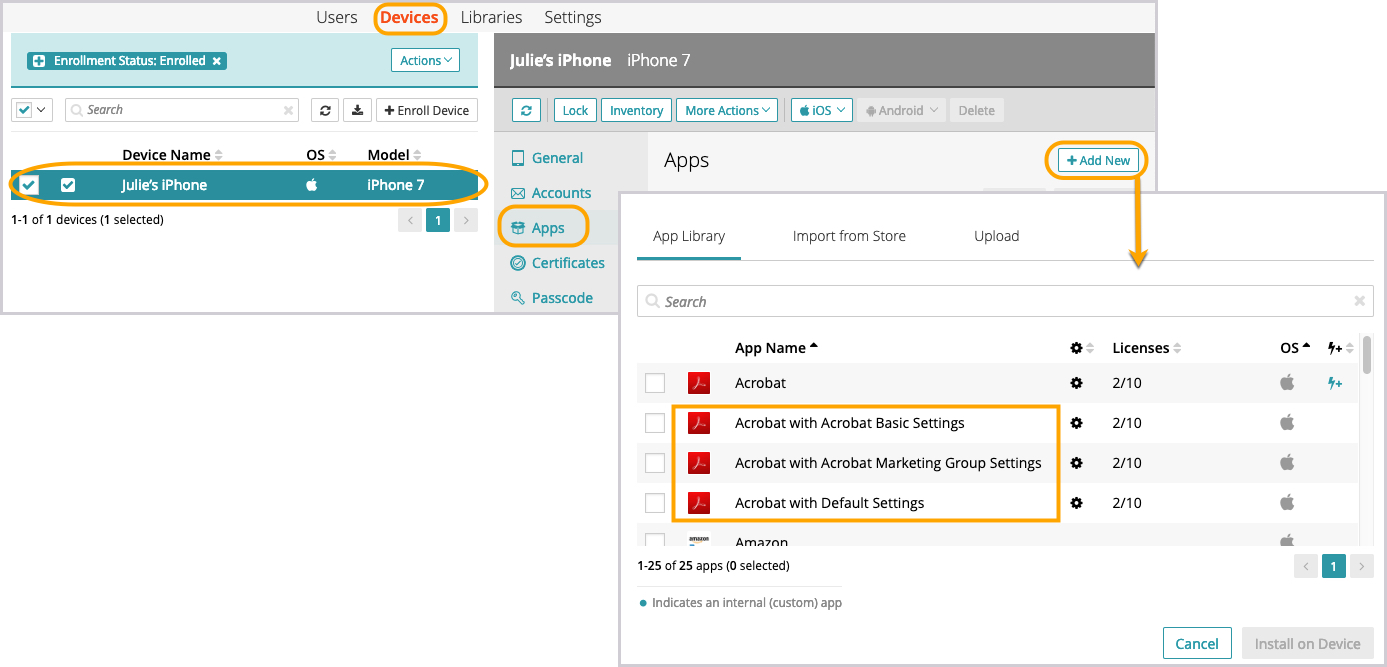Screen dimensions: 1387x667
Task: Uncheck the Julie's iPhone row checkbox
Action: [x=68, y=185]
